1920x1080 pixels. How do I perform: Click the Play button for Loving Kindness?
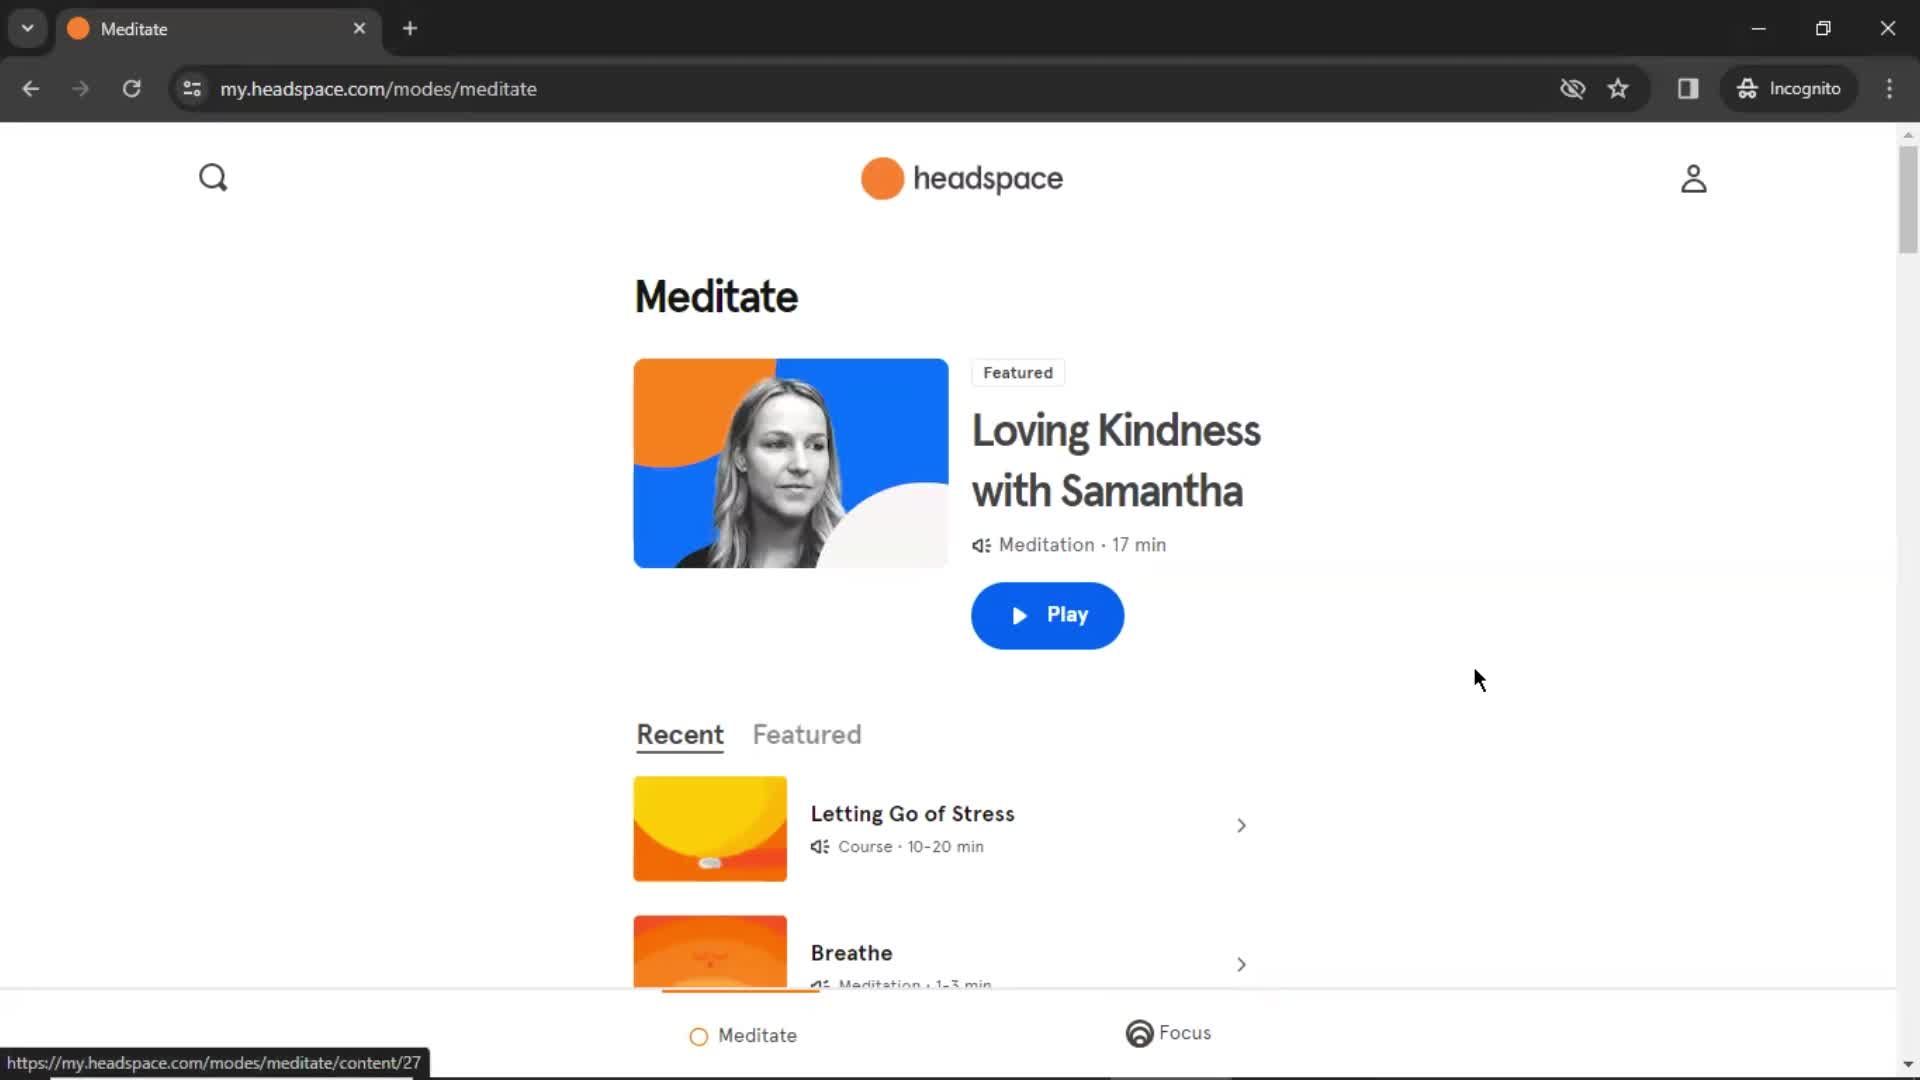(1048, 615)
